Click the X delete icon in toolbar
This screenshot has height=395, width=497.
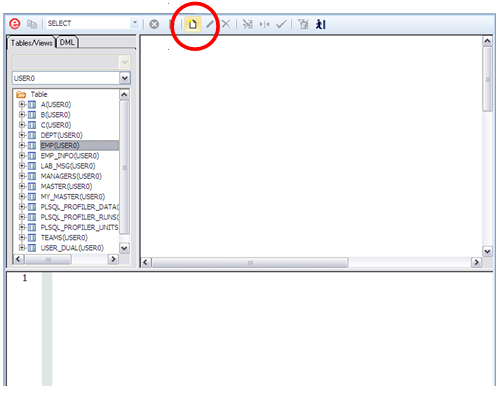pos(226,24)
